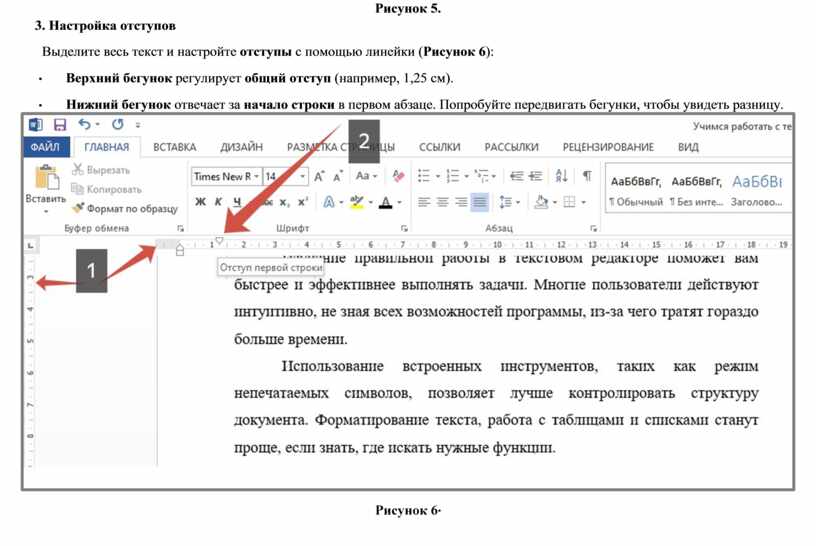Expand the borders dropdown arrow
816x546 pixels.
[583, 202]
